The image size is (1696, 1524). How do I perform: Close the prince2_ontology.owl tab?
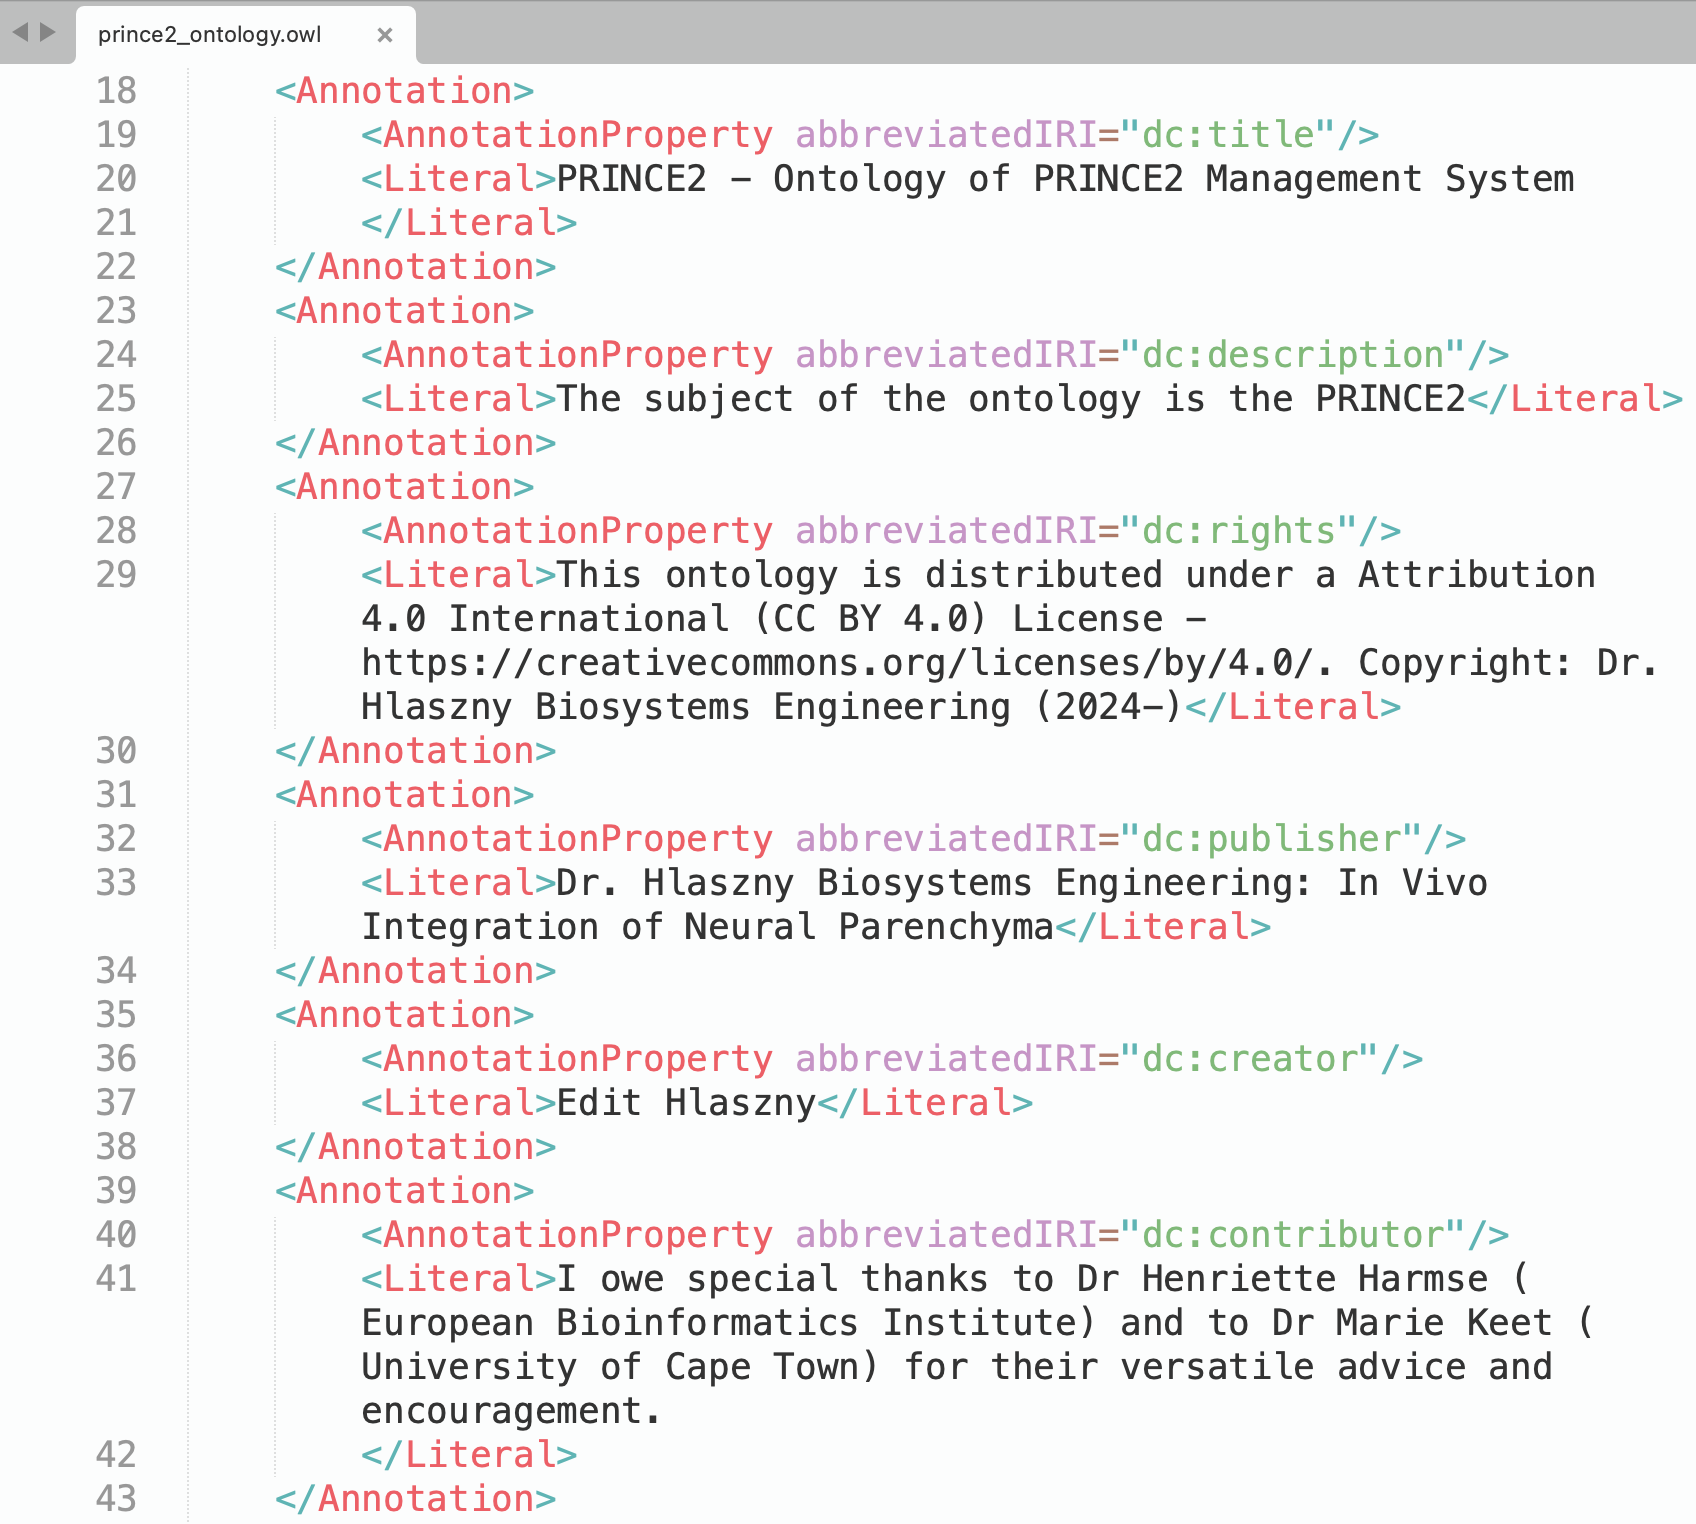click(385, 35)
